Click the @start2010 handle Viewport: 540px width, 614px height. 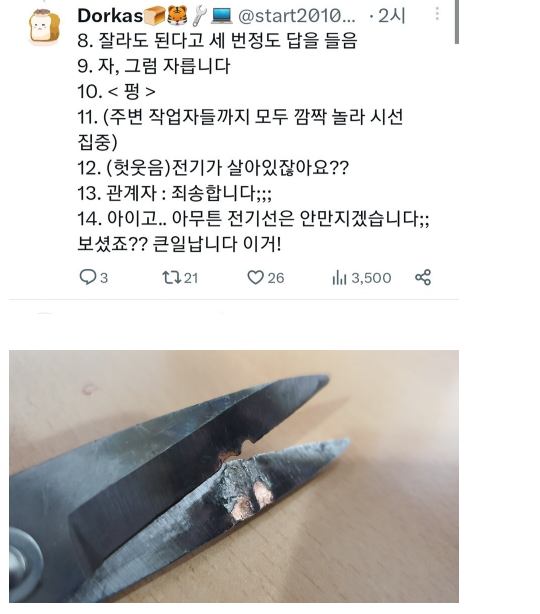pyautogui.click(x=296, y=16)
